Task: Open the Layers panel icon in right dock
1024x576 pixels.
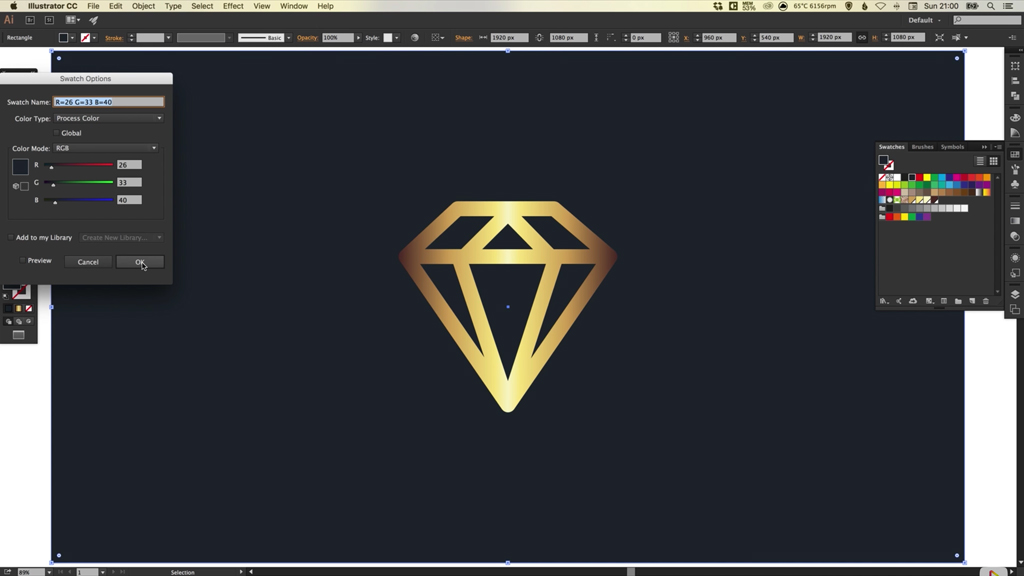Action: [1015, 293]
